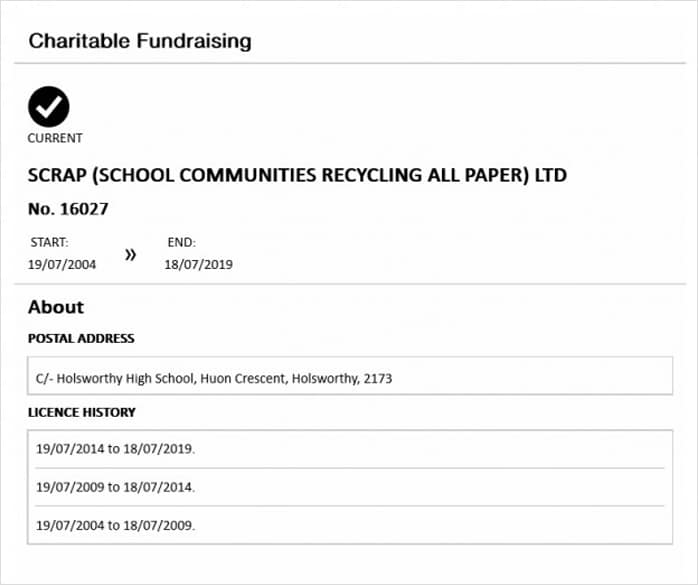This screenshot has width=698, height=585.
Task: Click the POSTAL ADDRESS label
Action: [x=81, y=338]
